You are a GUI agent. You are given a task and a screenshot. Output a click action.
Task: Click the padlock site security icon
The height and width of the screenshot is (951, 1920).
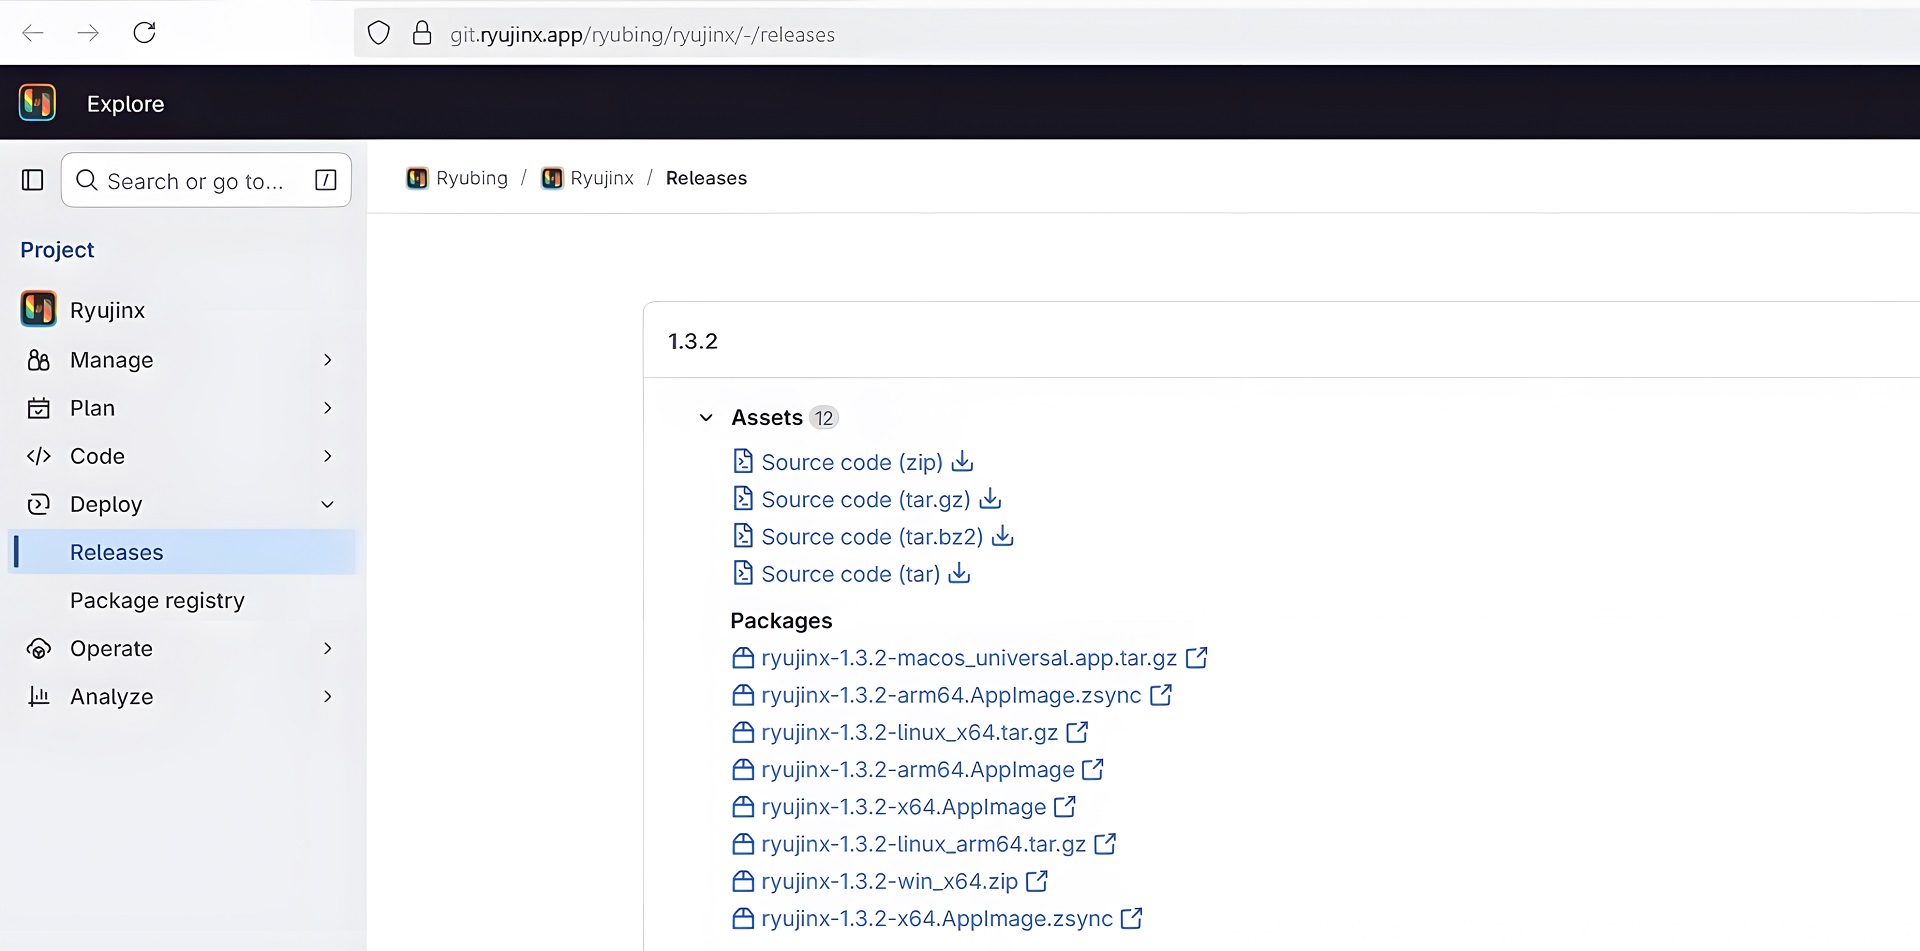[422, 34]
